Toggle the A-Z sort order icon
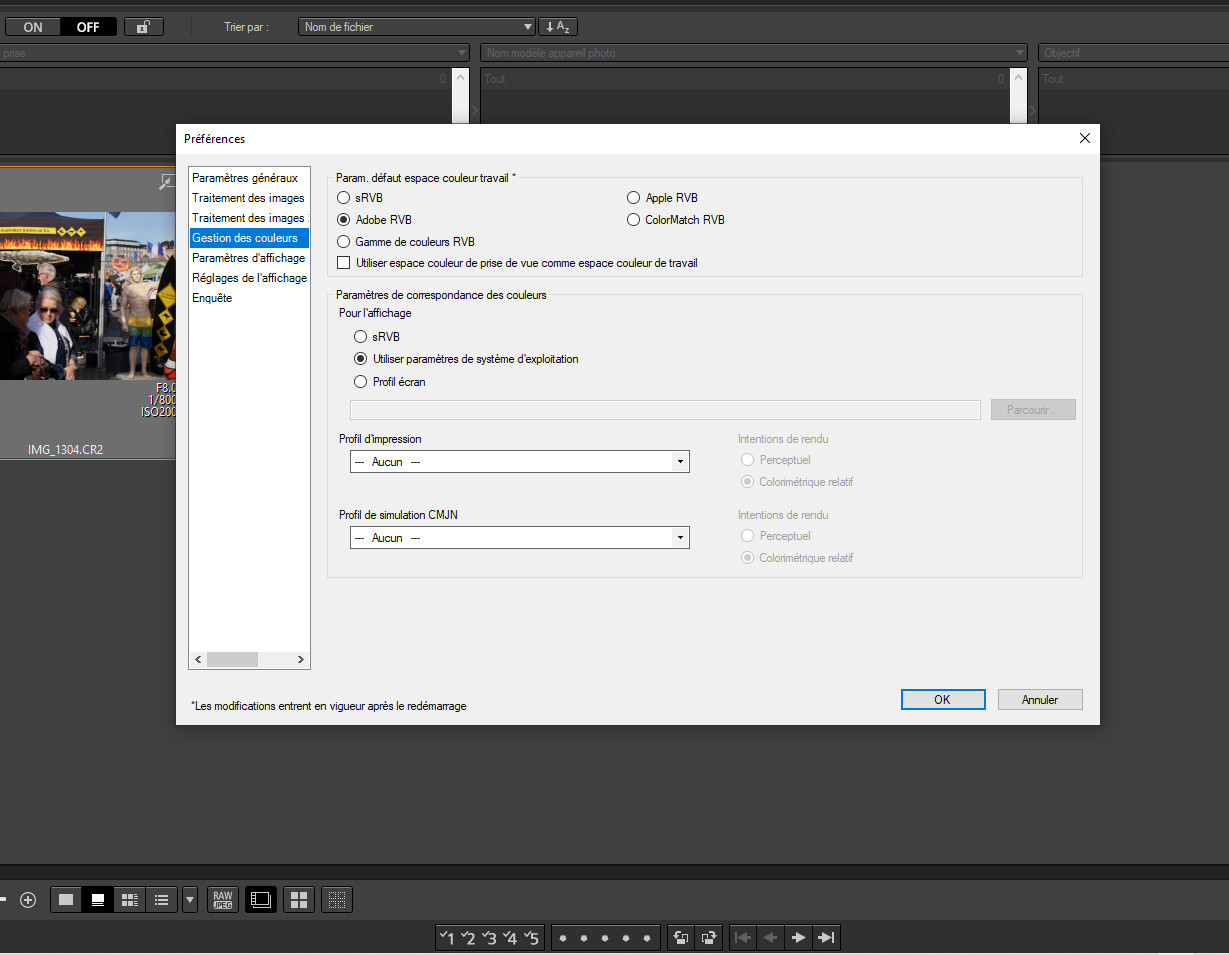 (x=557, y=27)
